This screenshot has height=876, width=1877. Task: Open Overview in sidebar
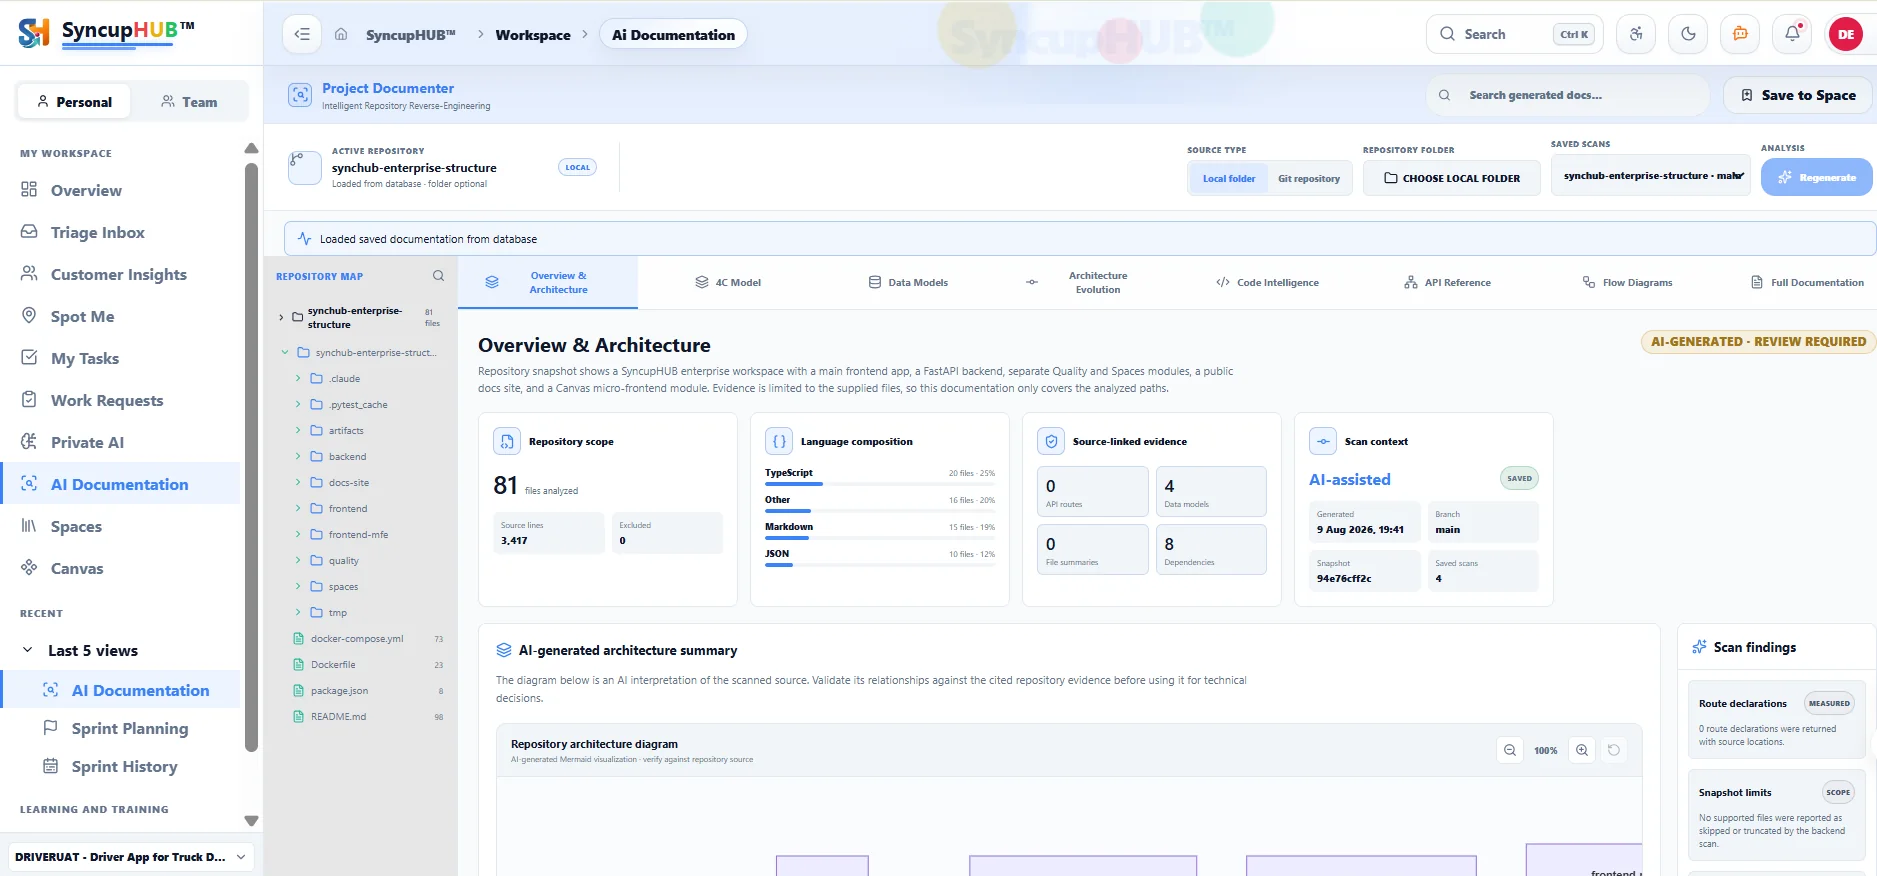[120, 190]
